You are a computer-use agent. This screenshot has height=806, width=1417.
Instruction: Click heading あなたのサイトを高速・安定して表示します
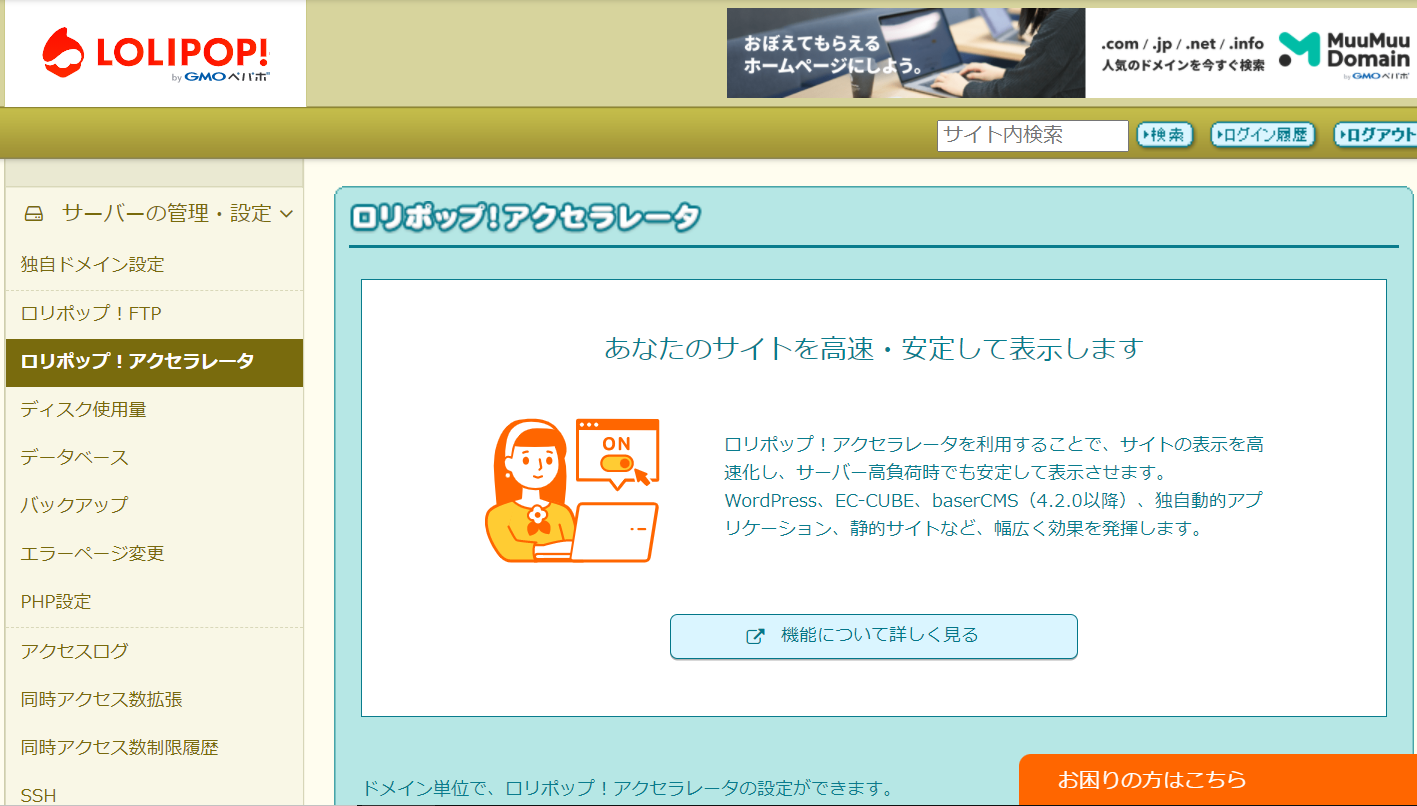coord(873,349)
